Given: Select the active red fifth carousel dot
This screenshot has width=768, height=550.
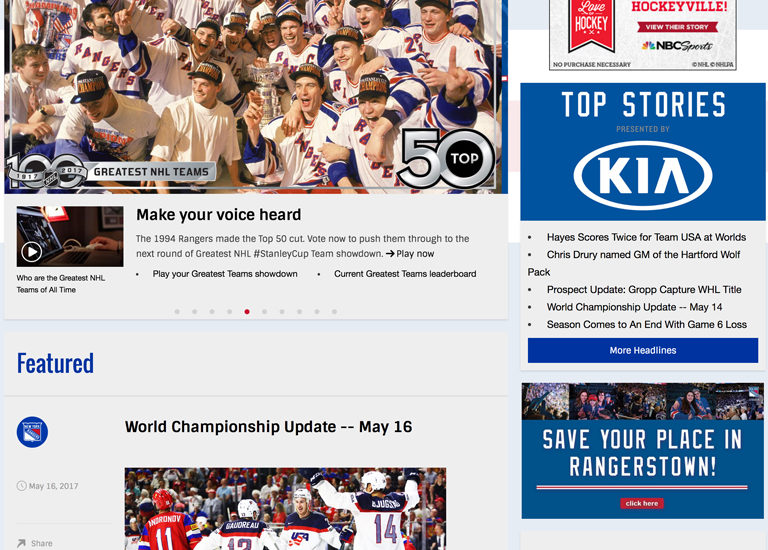Looking at the screenshot, I should pos(247,311).
